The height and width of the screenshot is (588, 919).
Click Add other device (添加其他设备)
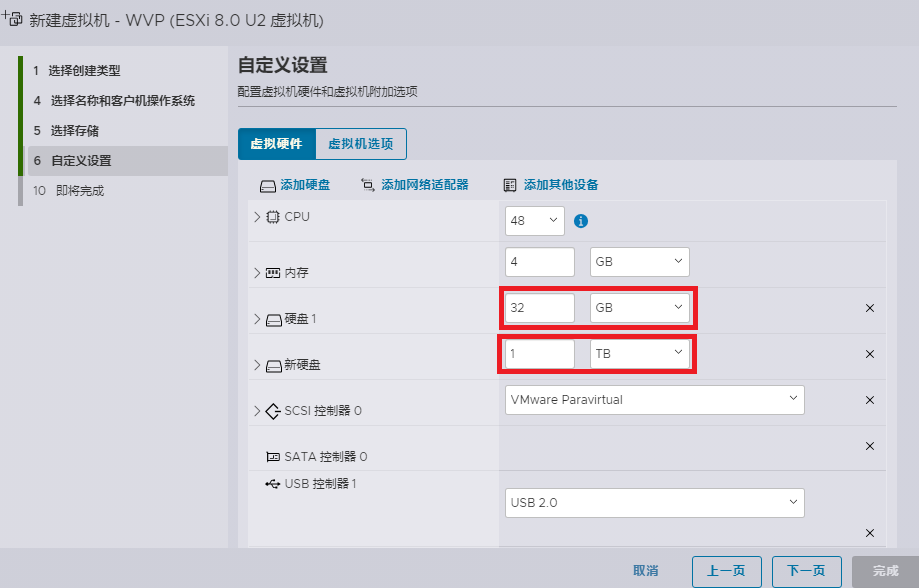[550, 185]
